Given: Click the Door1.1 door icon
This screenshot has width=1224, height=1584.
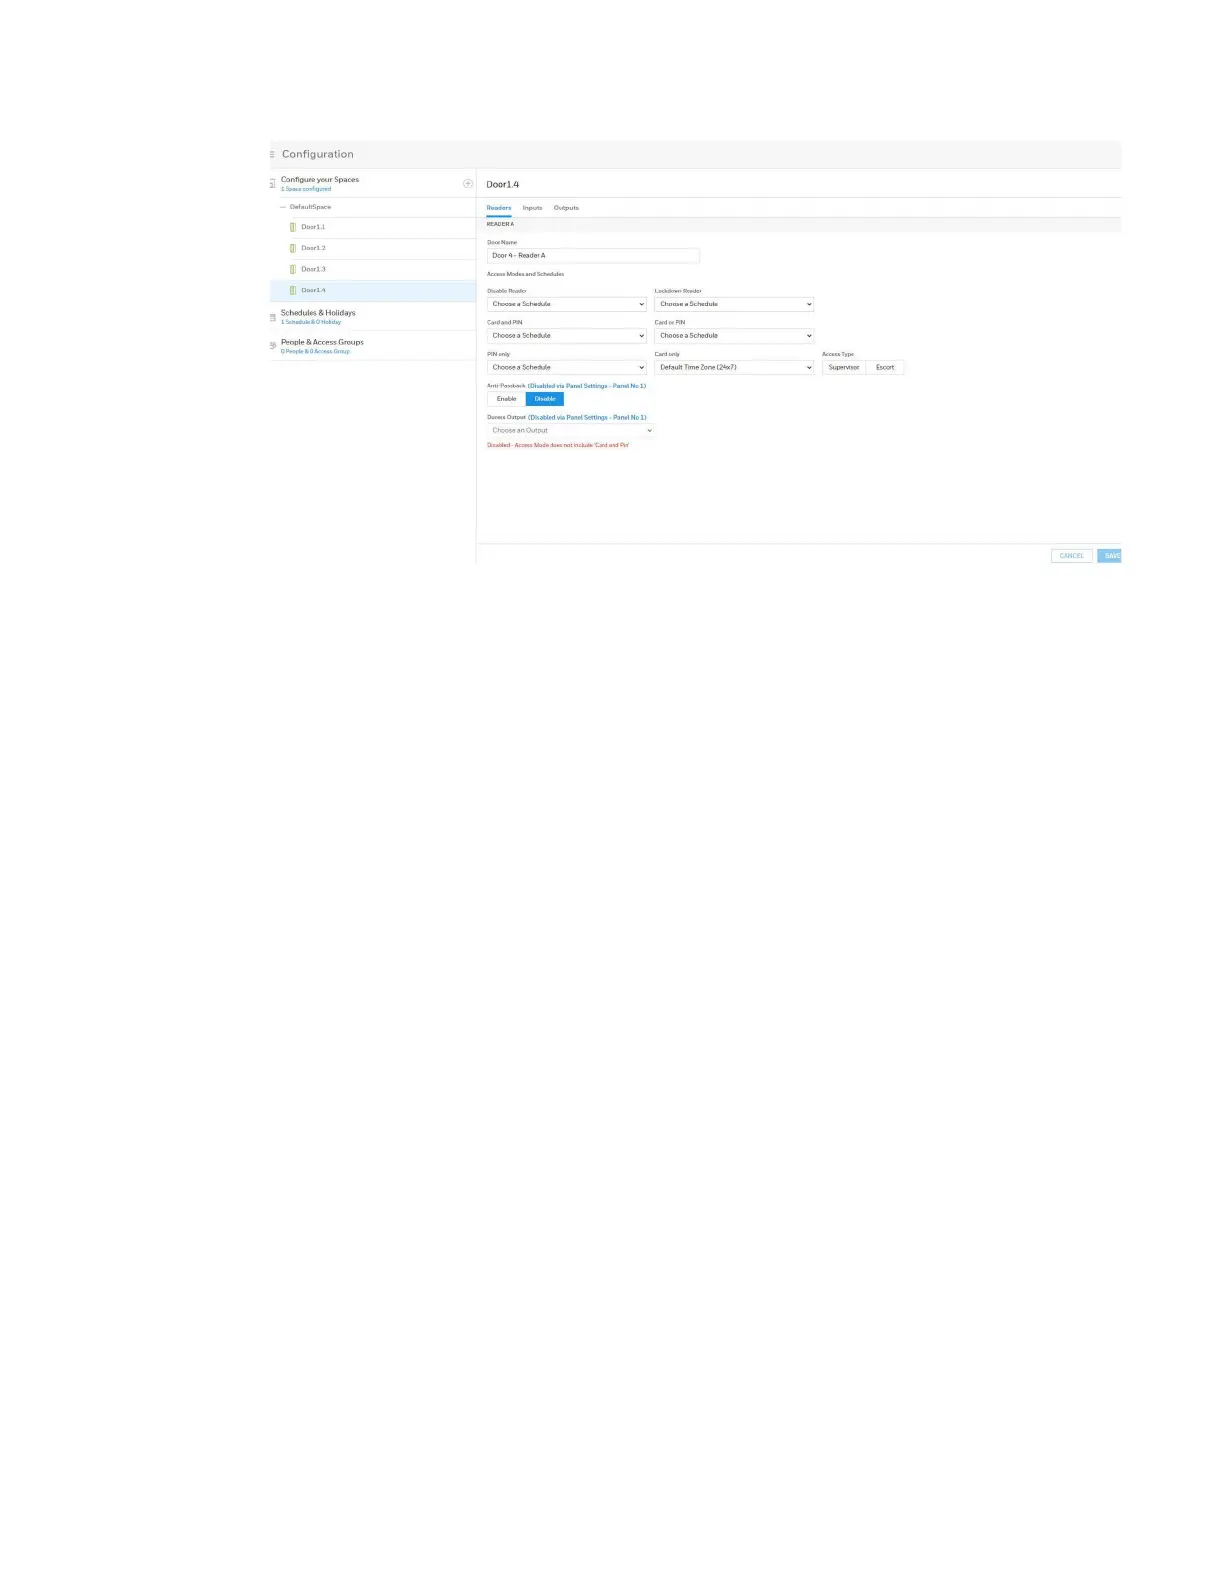Looking at the screenshot, I should coord(293,227).
